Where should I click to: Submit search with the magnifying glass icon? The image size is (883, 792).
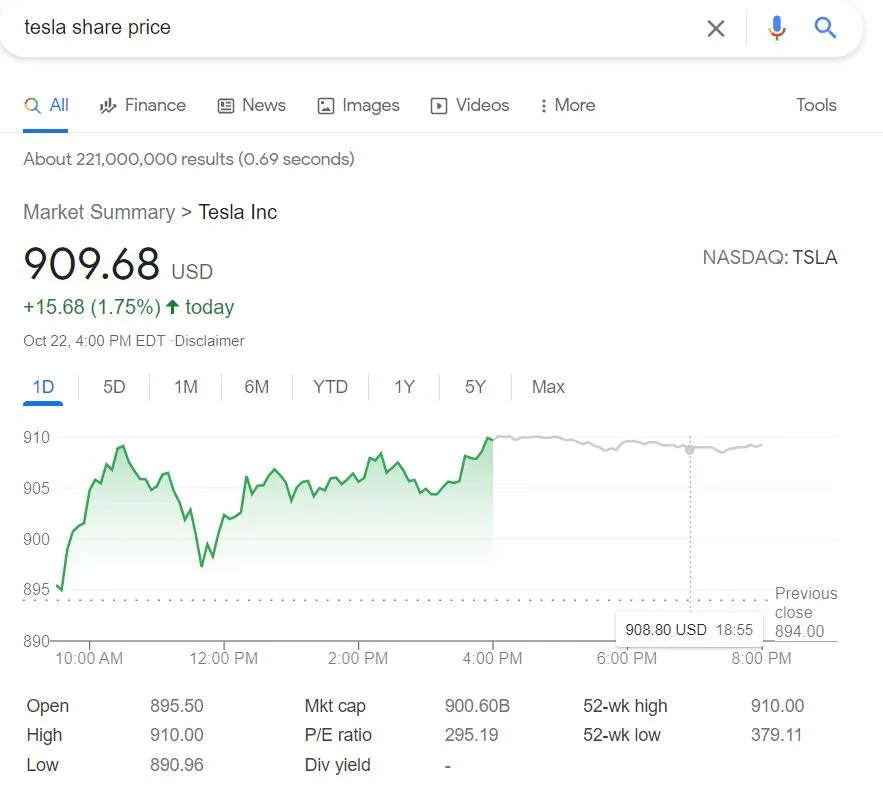click(x=825, y=27)
